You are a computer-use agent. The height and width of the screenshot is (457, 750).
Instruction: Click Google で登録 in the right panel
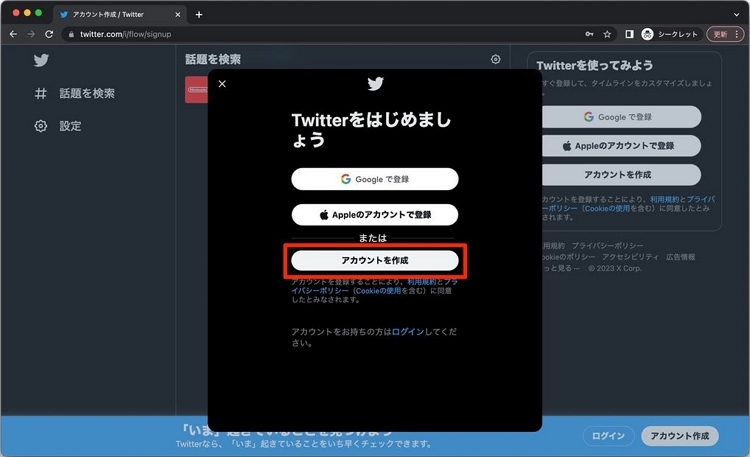coord(621,117)
